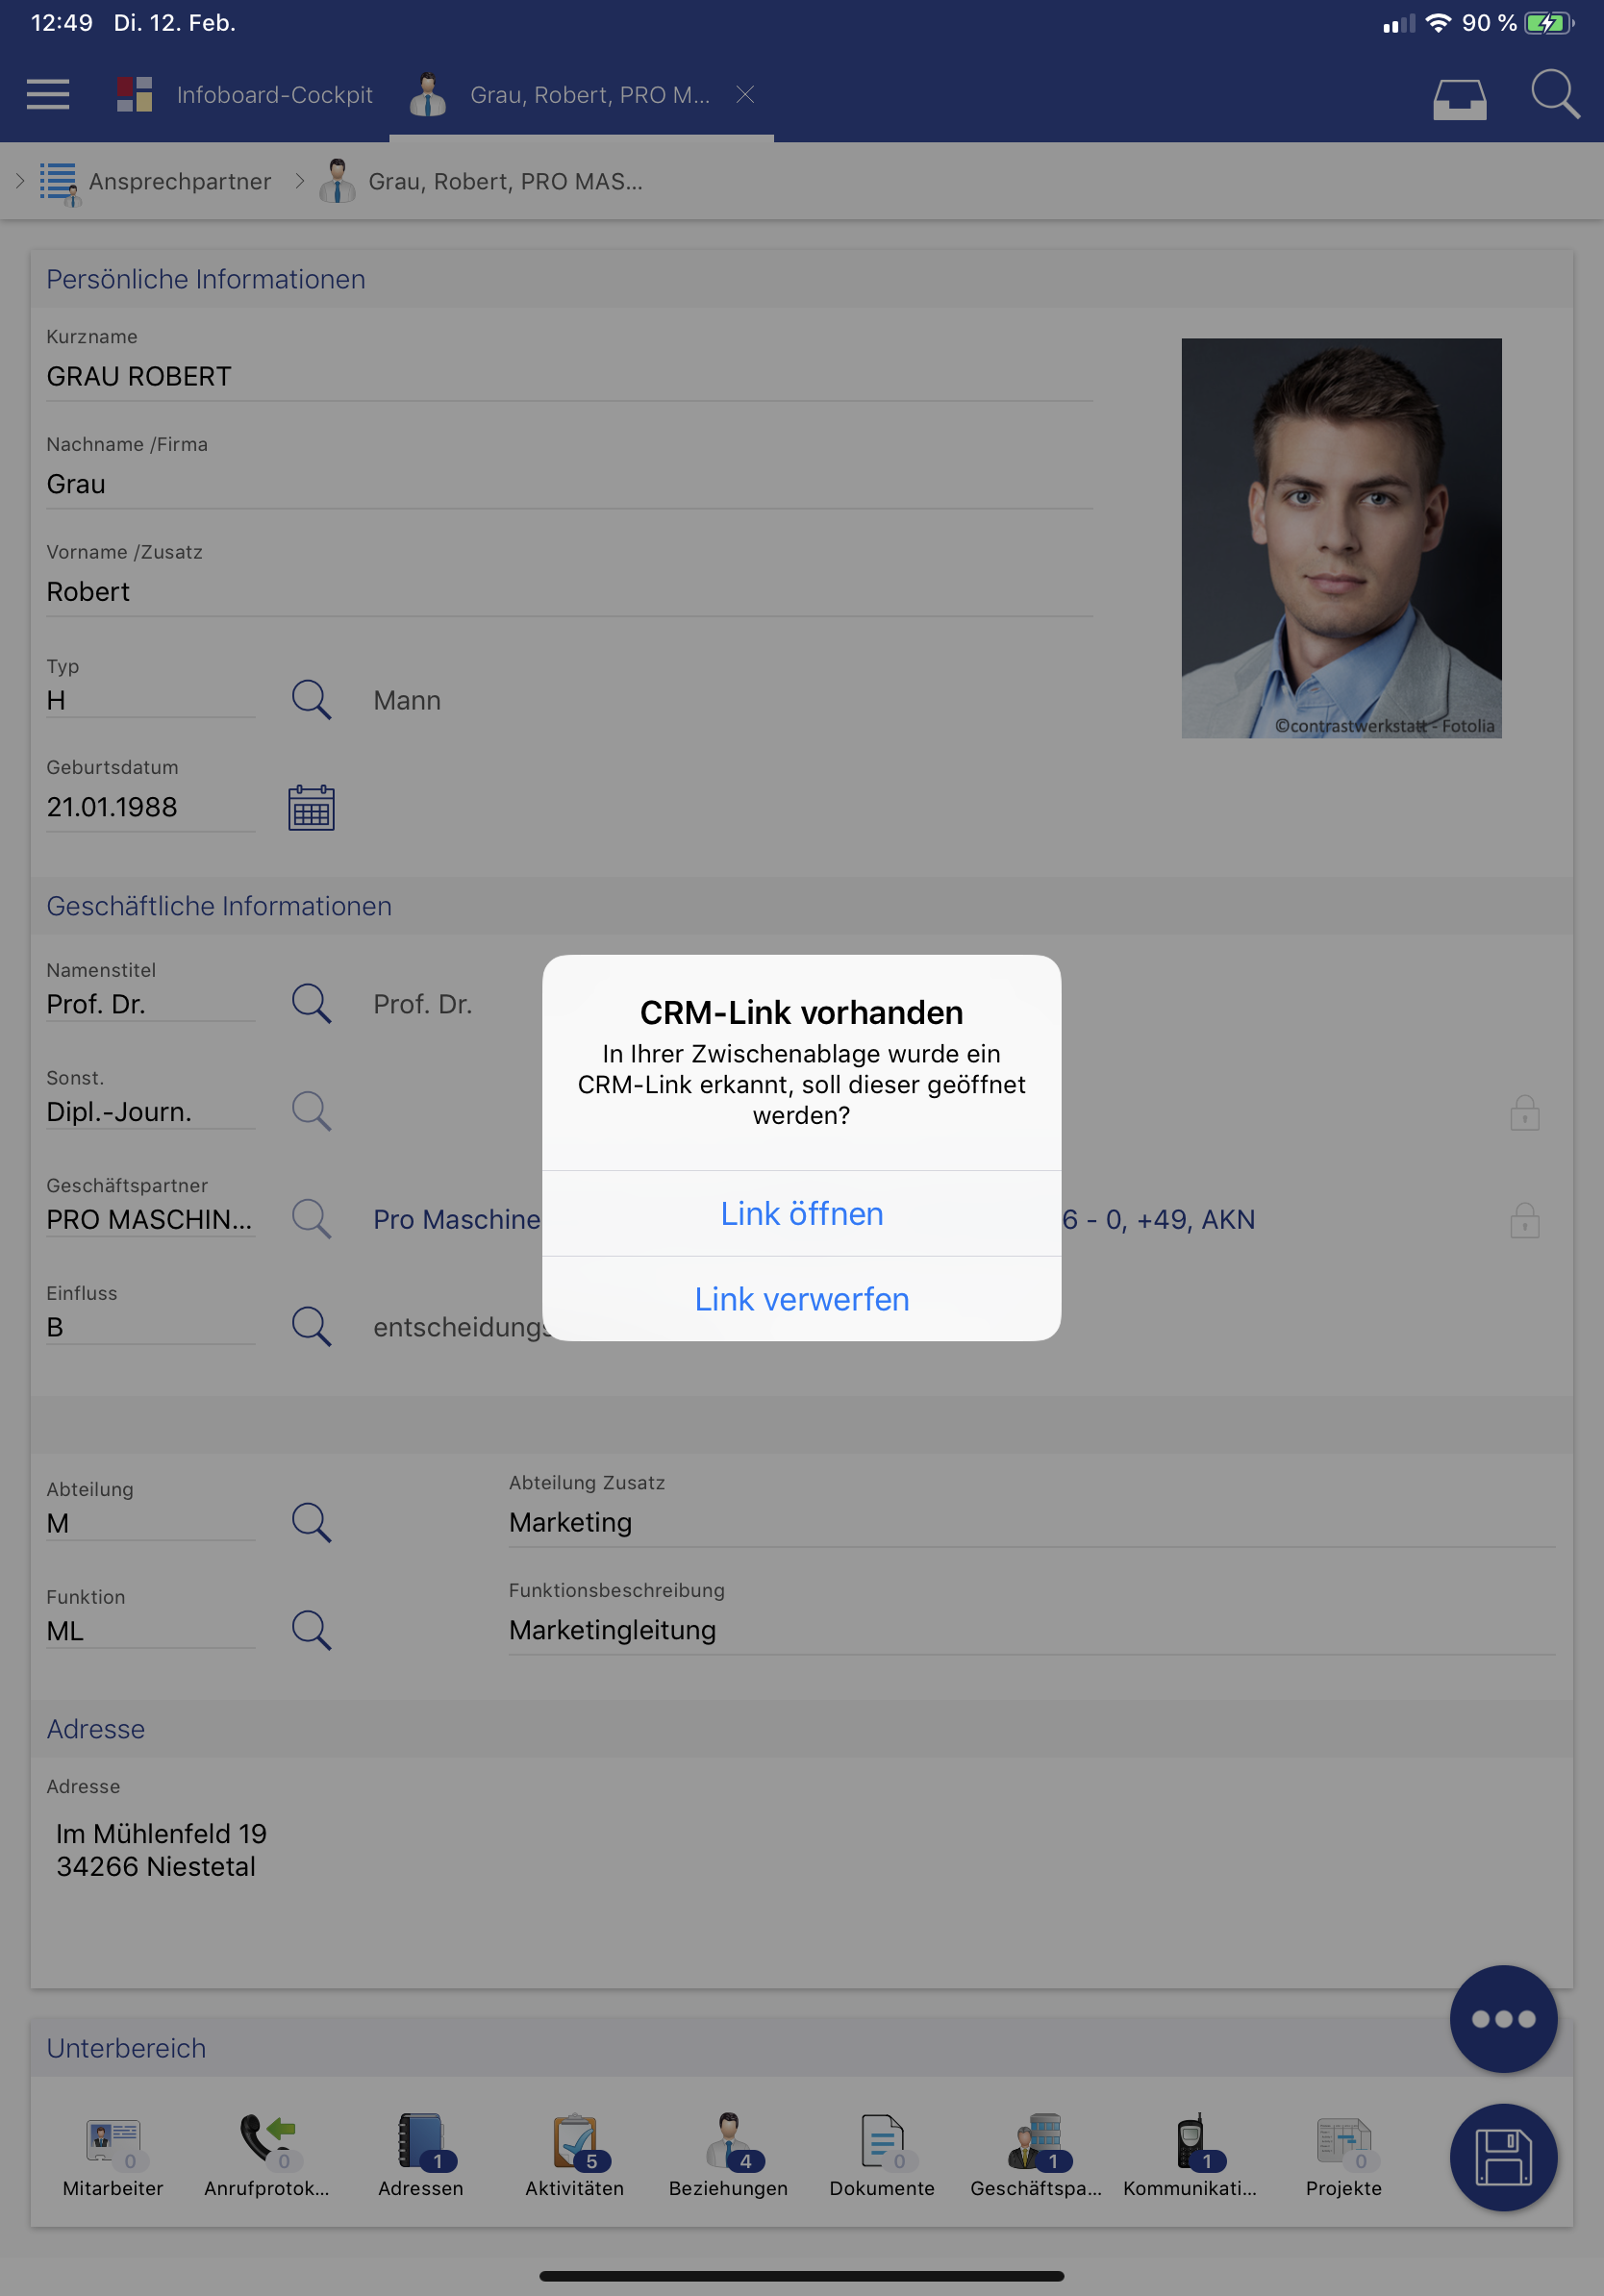Open the Beziehungen subsection

tap(728, 2156)
